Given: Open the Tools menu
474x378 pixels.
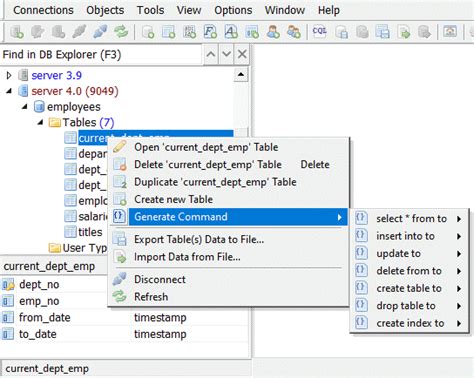Looking at the screenshot, I should coord(150,10).
